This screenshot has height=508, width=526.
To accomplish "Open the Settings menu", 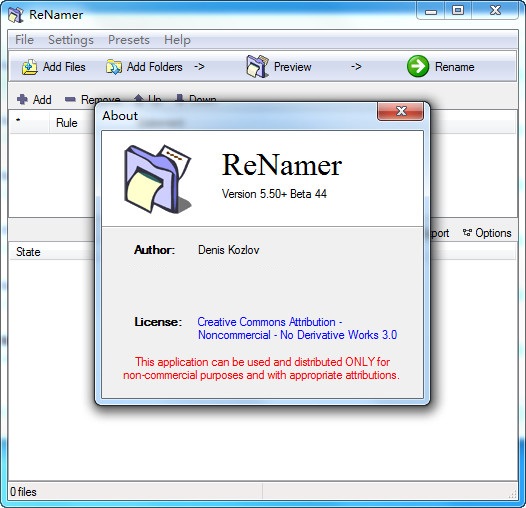I will [x=71, y=40].
